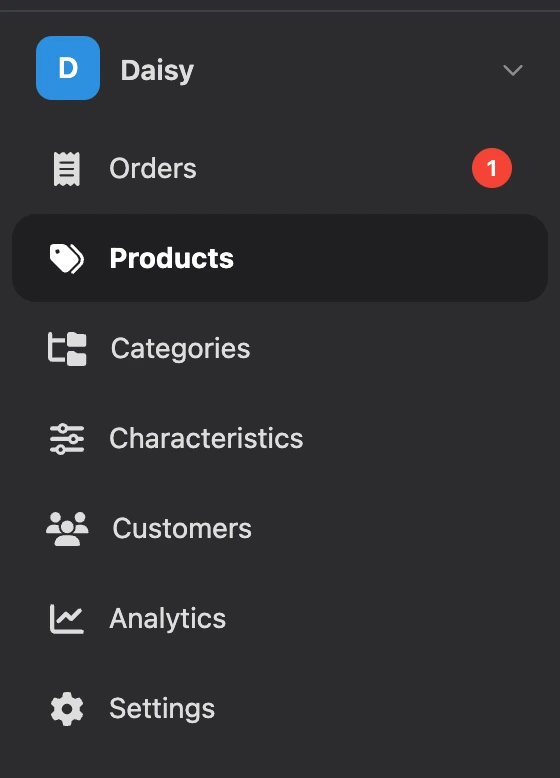Go to the Orders menu label
The height and width of the screenshot is (778, 560).
(153, 168)
